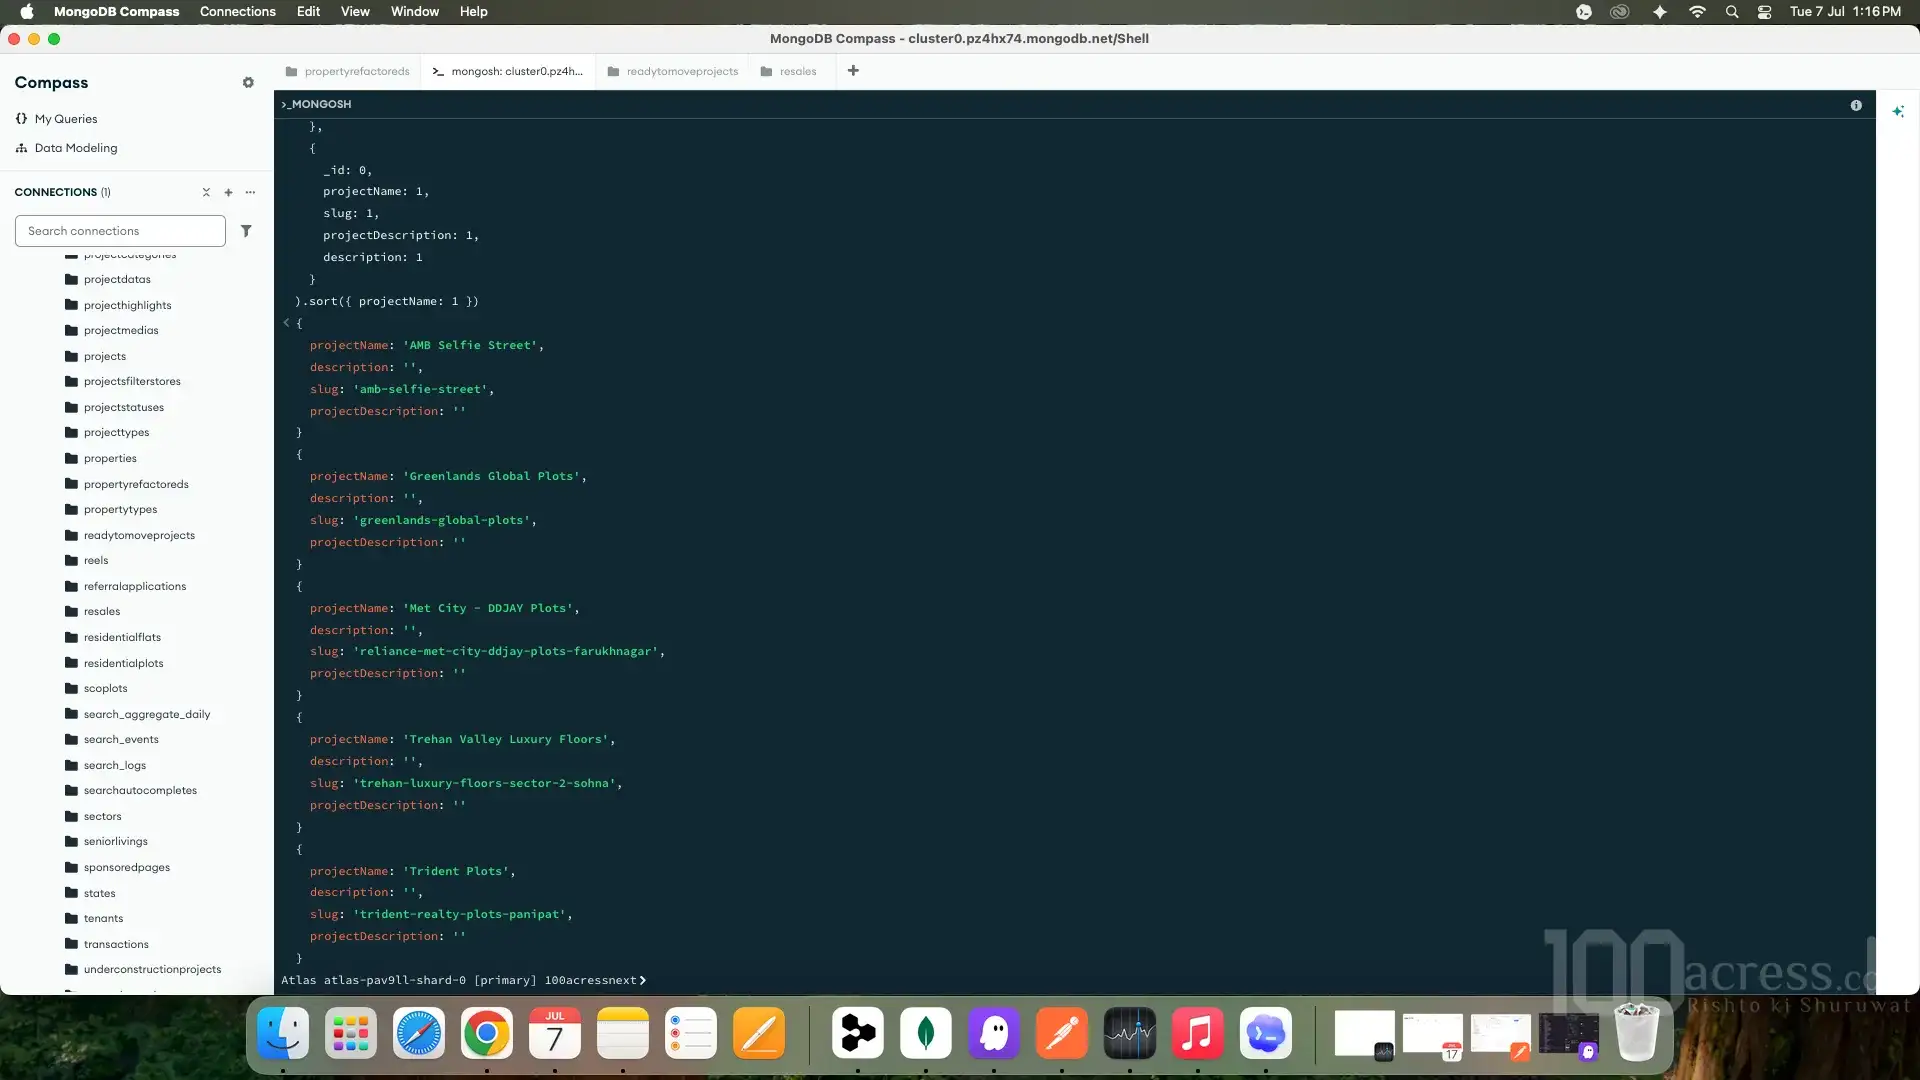Open connections more options ellipsis

click(250, 192)
